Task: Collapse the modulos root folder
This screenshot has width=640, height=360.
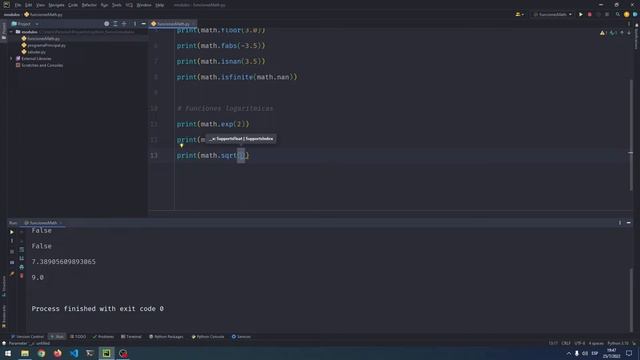Action: [x=11, y=31]
